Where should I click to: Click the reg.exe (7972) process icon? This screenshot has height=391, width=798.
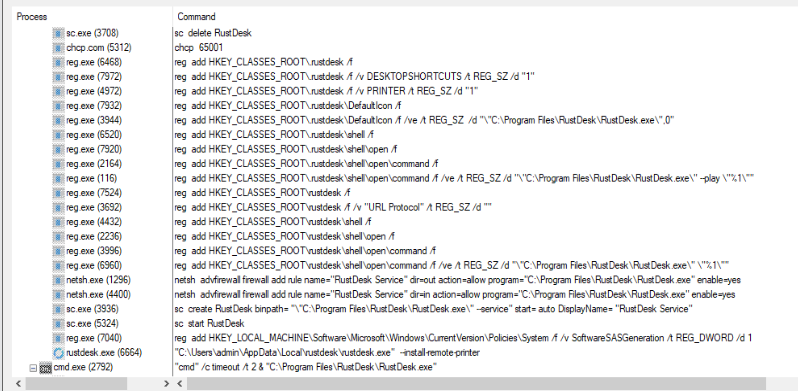pyautogui.click(x=59, y=77)
